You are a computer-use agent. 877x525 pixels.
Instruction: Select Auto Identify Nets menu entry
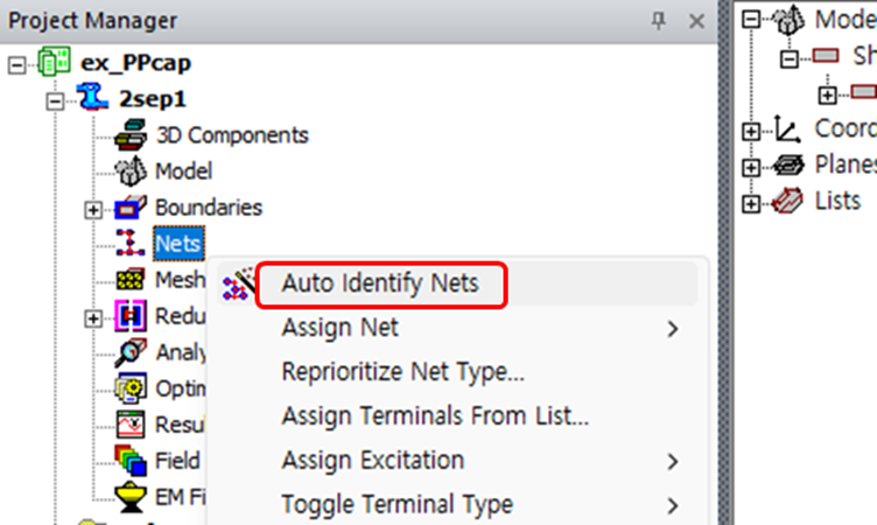(380, 284)
